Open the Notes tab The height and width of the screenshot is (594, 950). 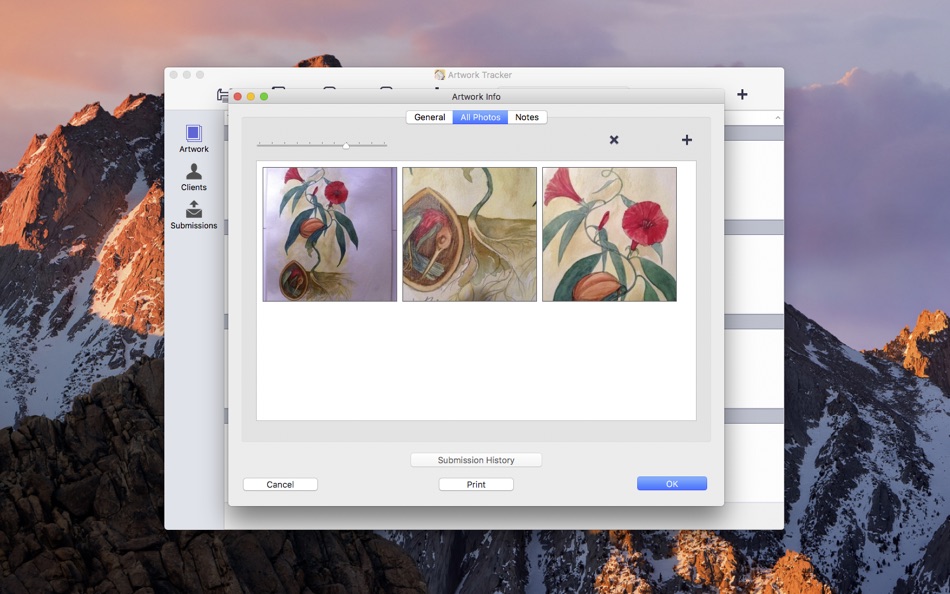click(x=527, y=117)
